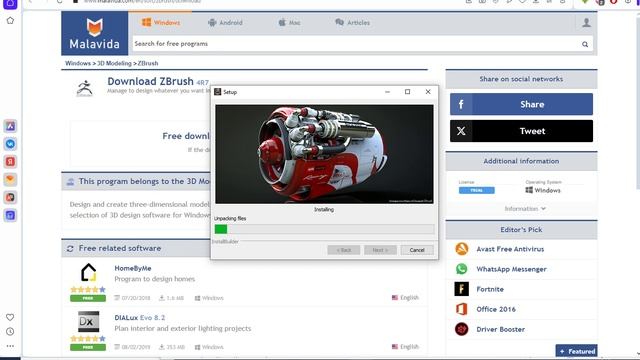Open the 3D Modeling breadcrumb link
This screenshot has width=640, height=360.
(114, 63)
